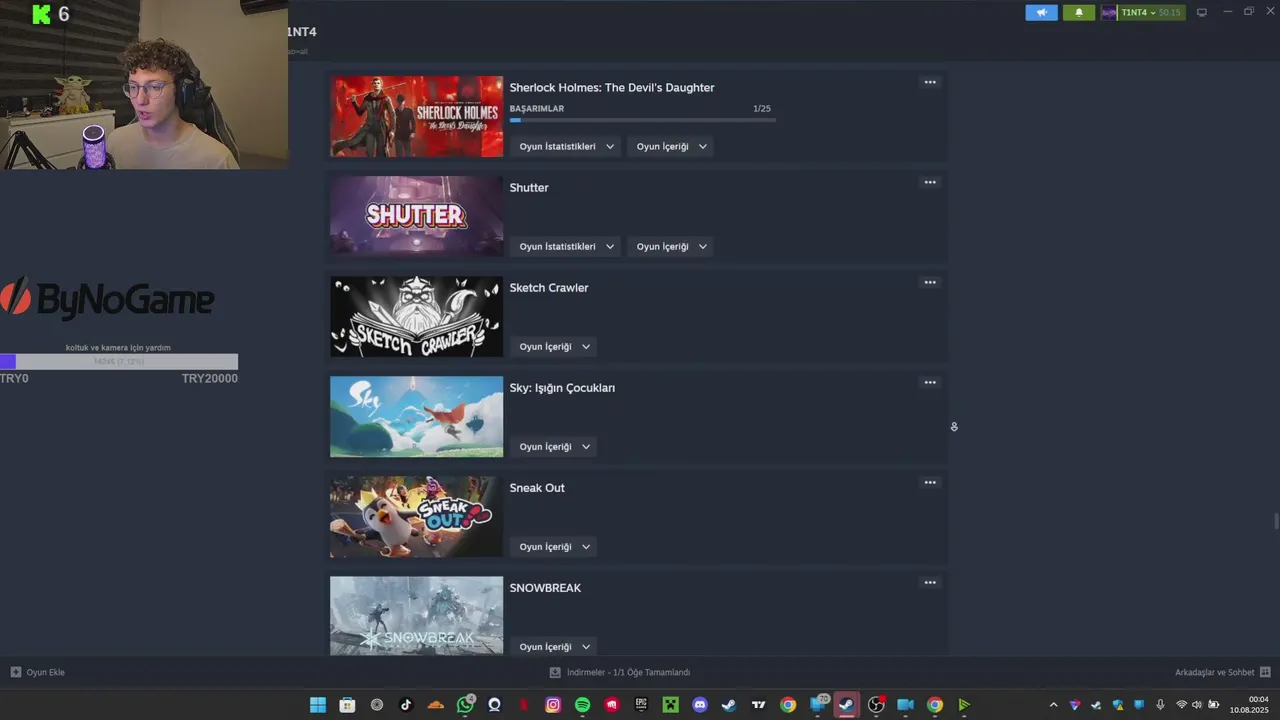Expand Oyun İstatistikleri for Shutter
Viewport: 1280px width, 720px height.
(565, 246)
